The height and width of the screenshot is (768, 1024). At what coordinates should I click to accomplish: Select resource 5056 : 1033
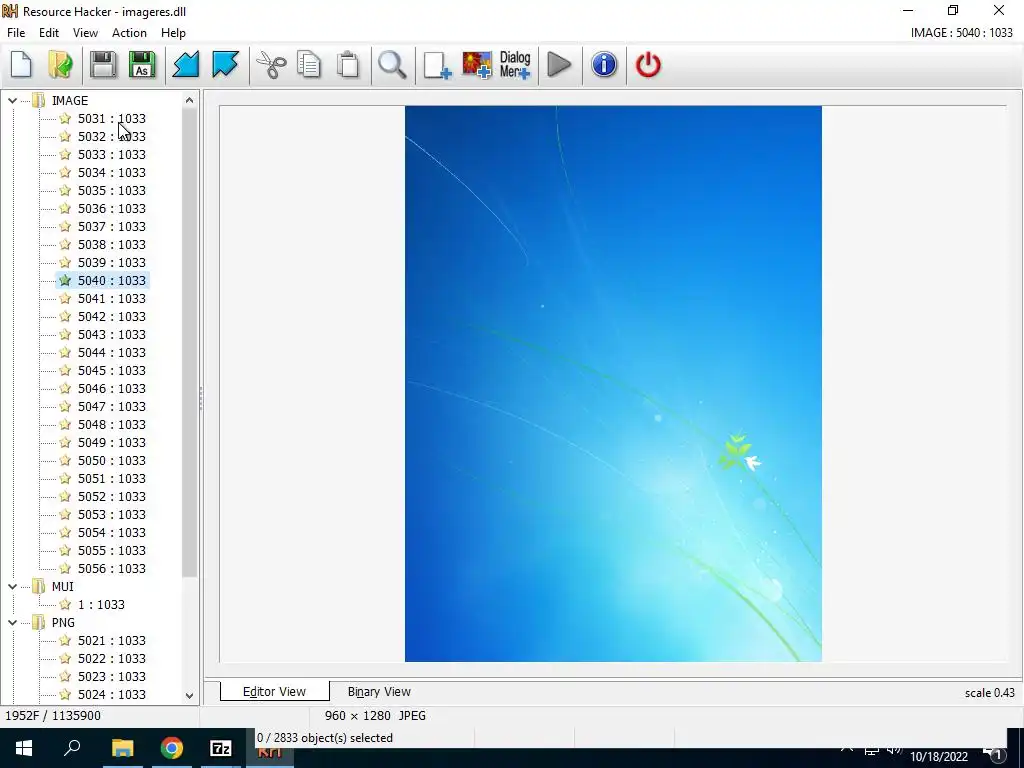tap(112, 569)
